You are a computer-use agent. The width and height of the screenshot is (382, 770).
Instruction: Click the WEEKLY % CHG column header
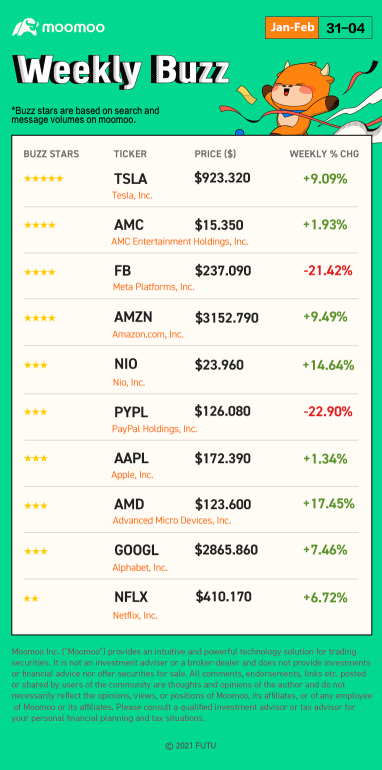pyautogui.click(x=324, y=154)
